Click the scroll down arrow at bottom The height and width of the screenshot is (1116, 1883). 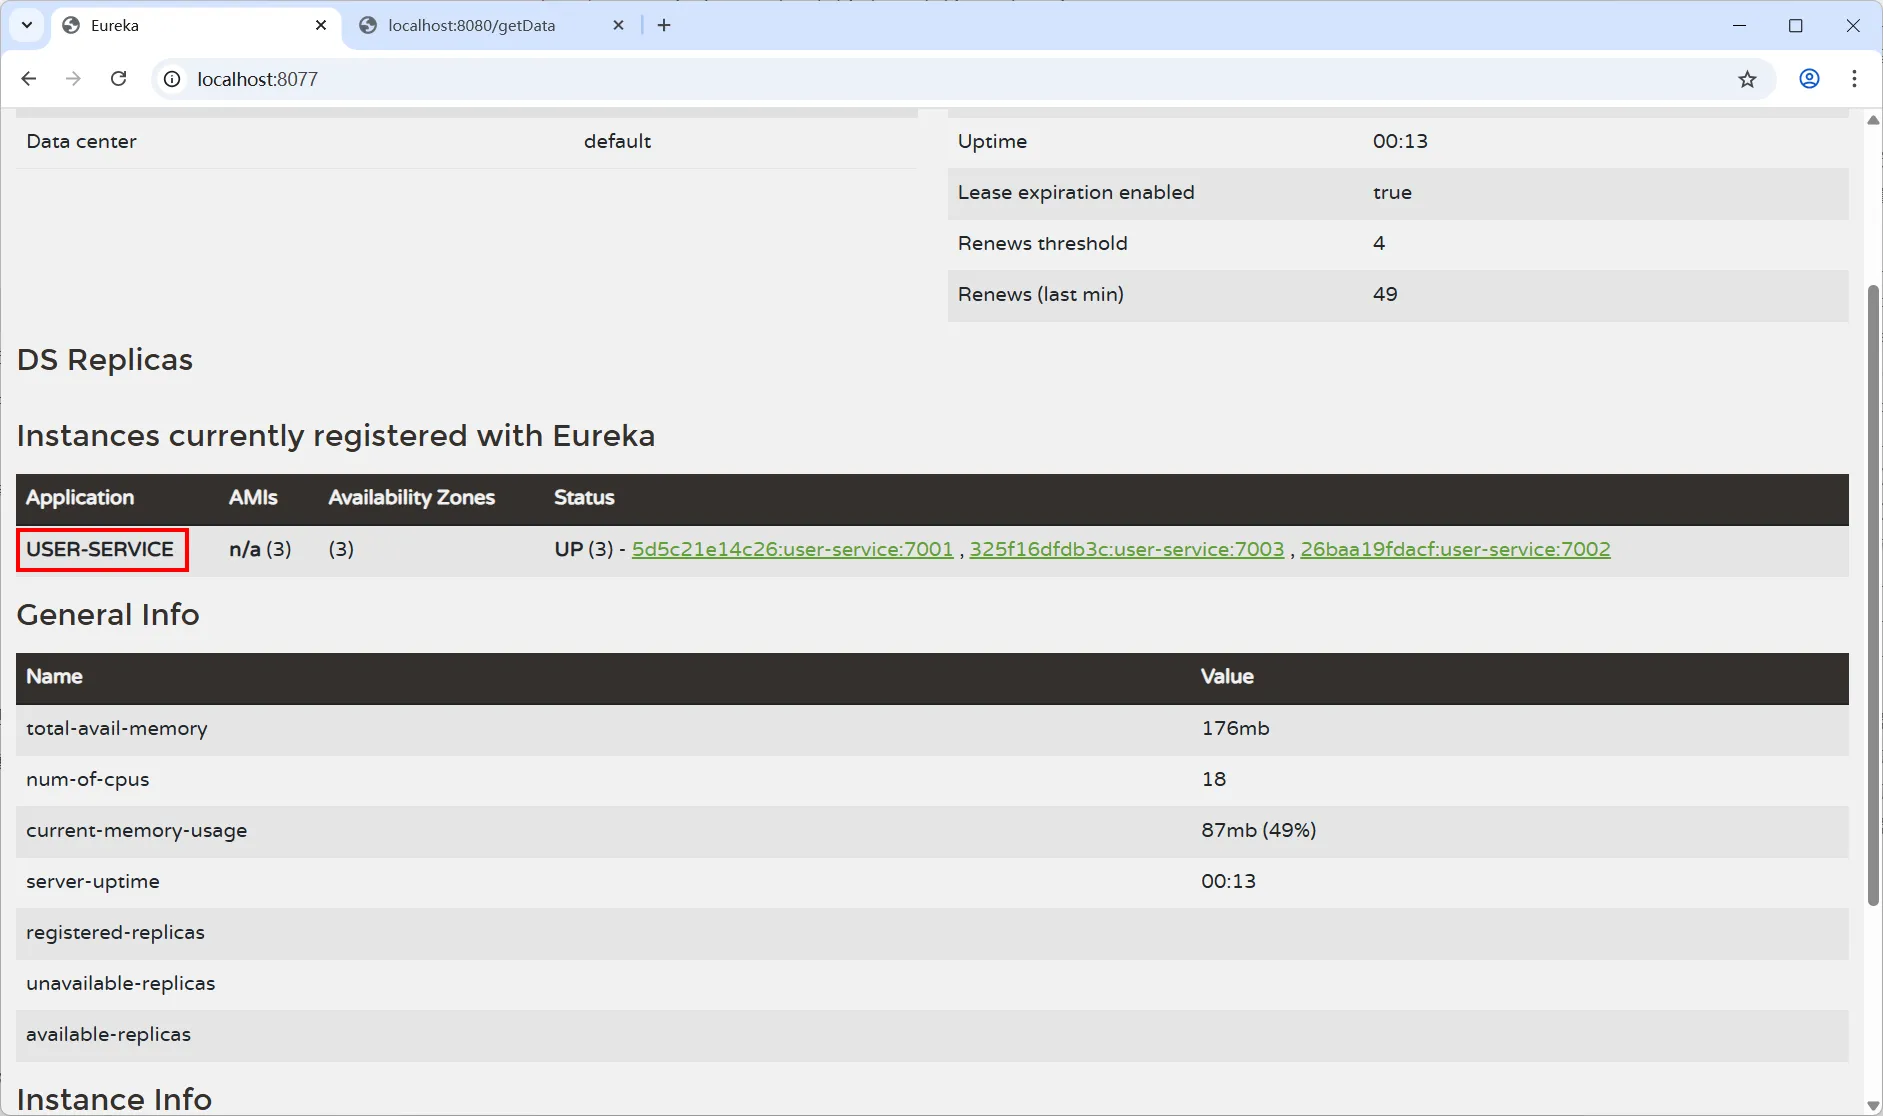pos(1873,1105)
